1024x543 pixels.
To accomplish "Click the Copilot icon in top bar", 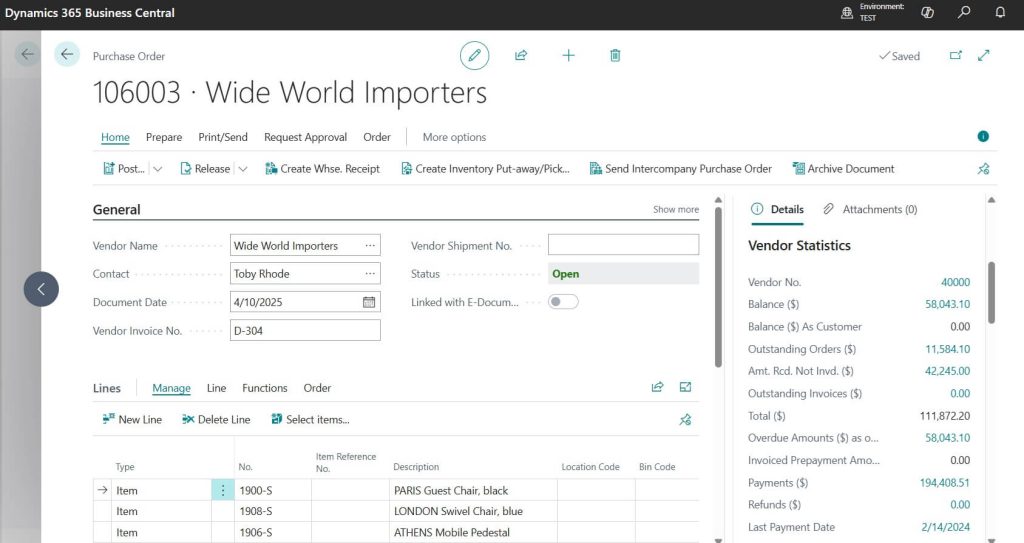I will point(927,13).
